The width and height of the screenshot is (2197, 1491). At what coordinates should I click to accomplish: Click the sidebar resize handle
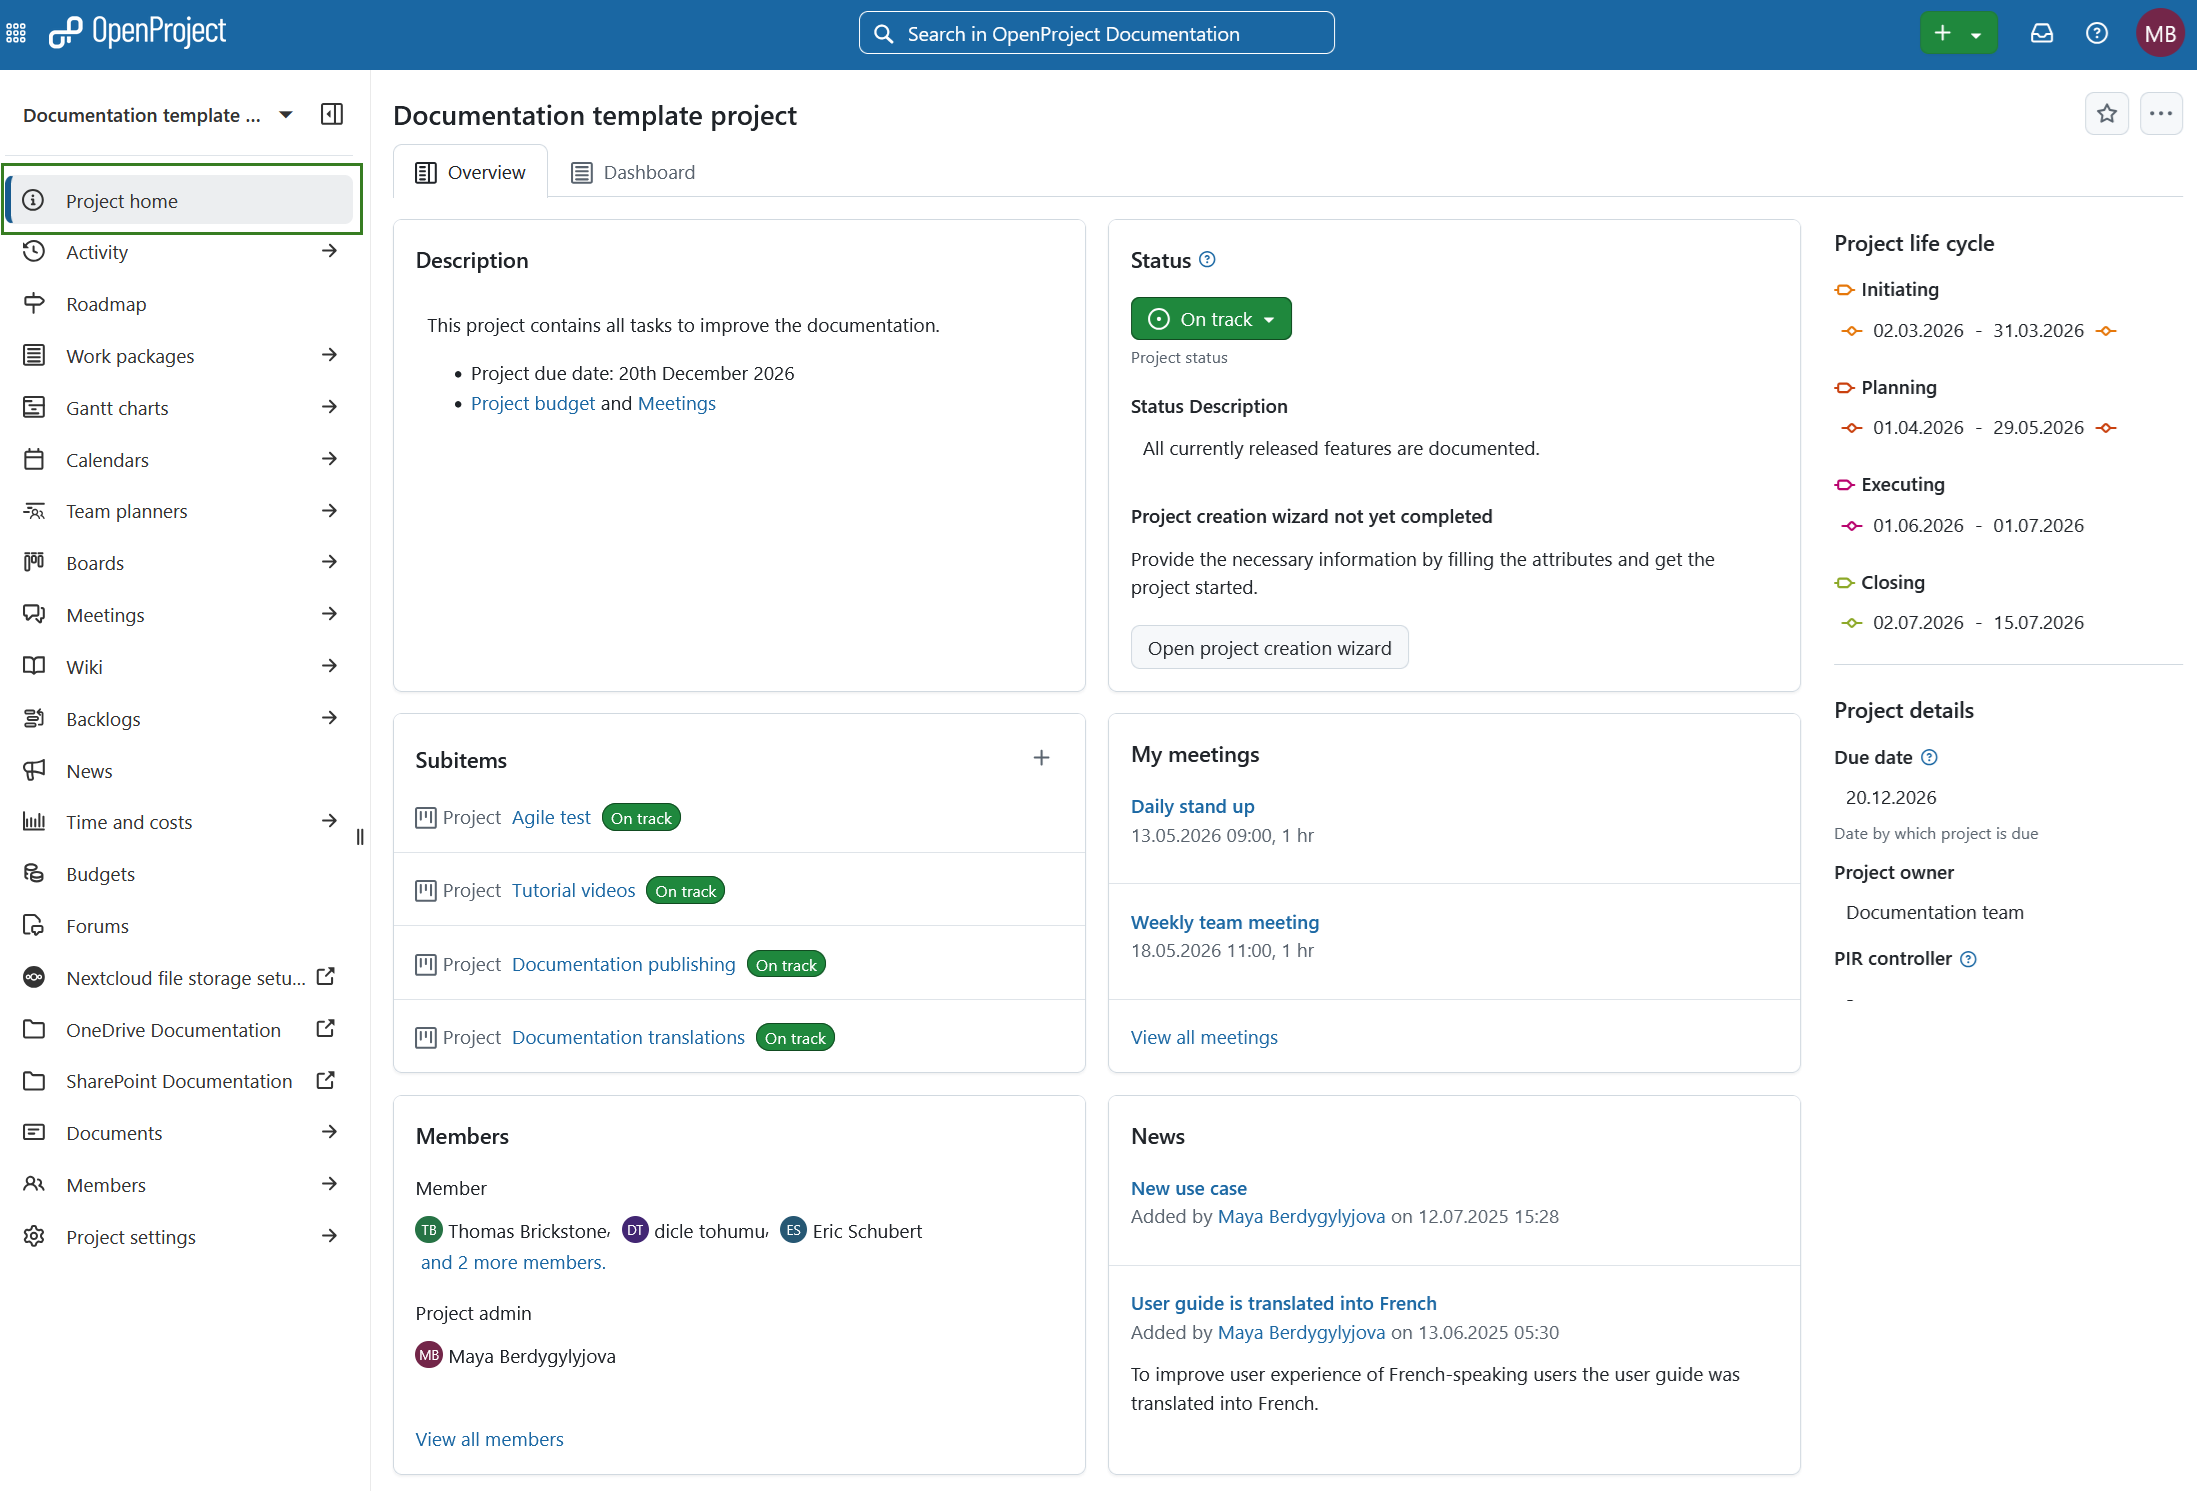click(x=360, y=837)
